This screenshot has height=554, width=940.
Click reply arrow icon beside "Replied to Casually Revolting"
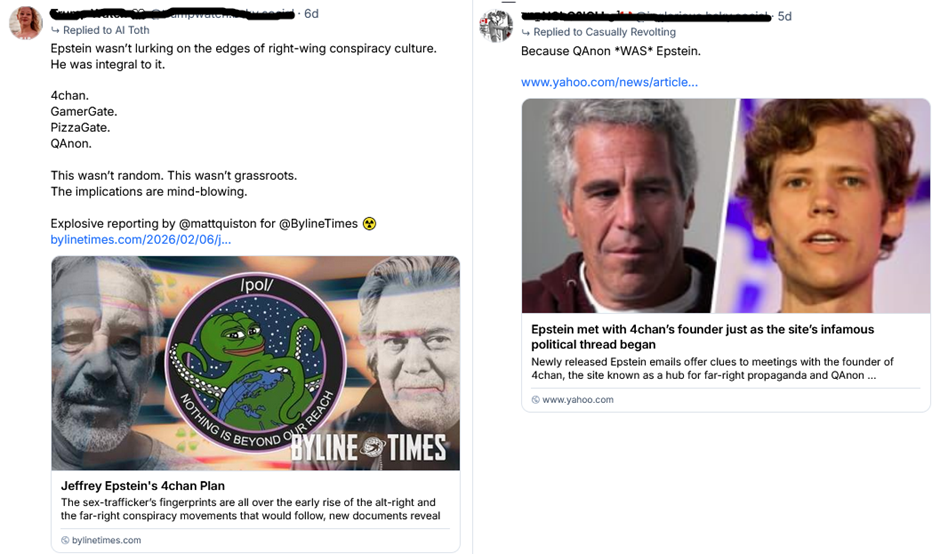(526, 32)
